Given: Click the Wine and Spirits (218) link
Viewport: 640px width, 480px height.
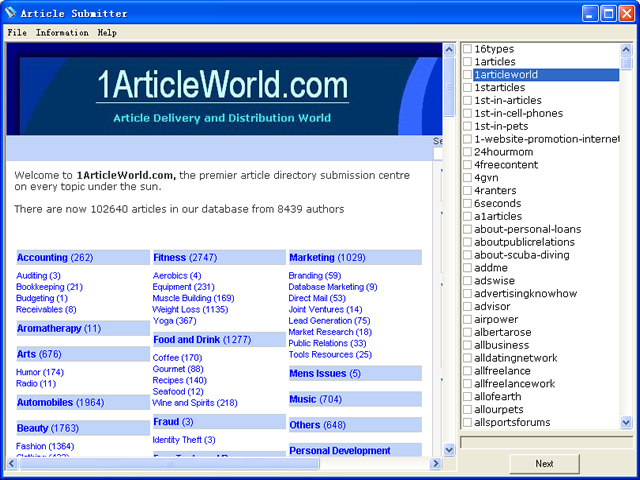Looking at the screenshot, I should click(x=195, y=403).
